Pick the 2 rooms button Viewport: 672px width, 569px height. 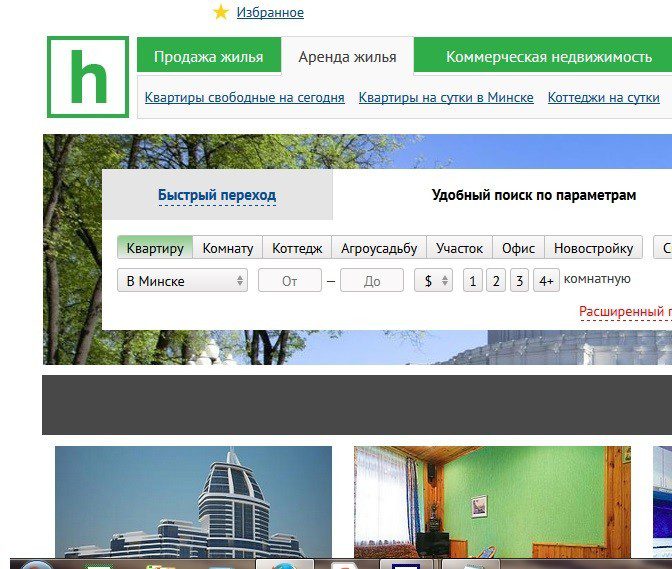coord(496,281)
